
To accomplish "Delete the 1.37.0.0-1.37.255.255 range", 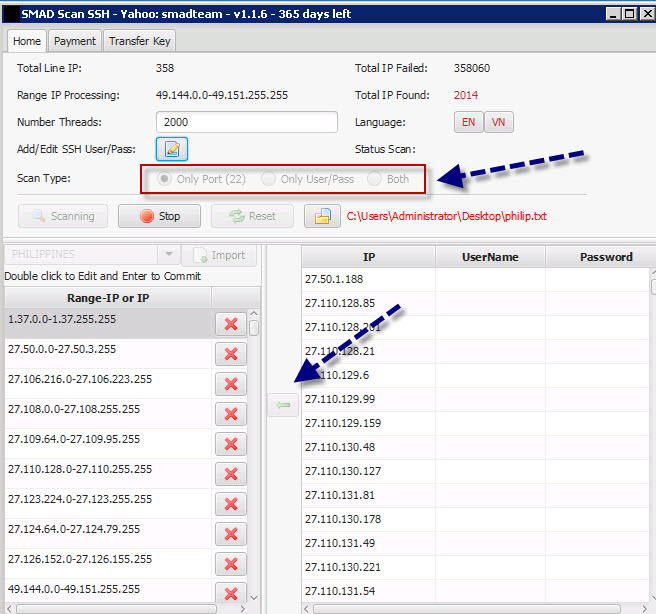I will coord(231,324).
